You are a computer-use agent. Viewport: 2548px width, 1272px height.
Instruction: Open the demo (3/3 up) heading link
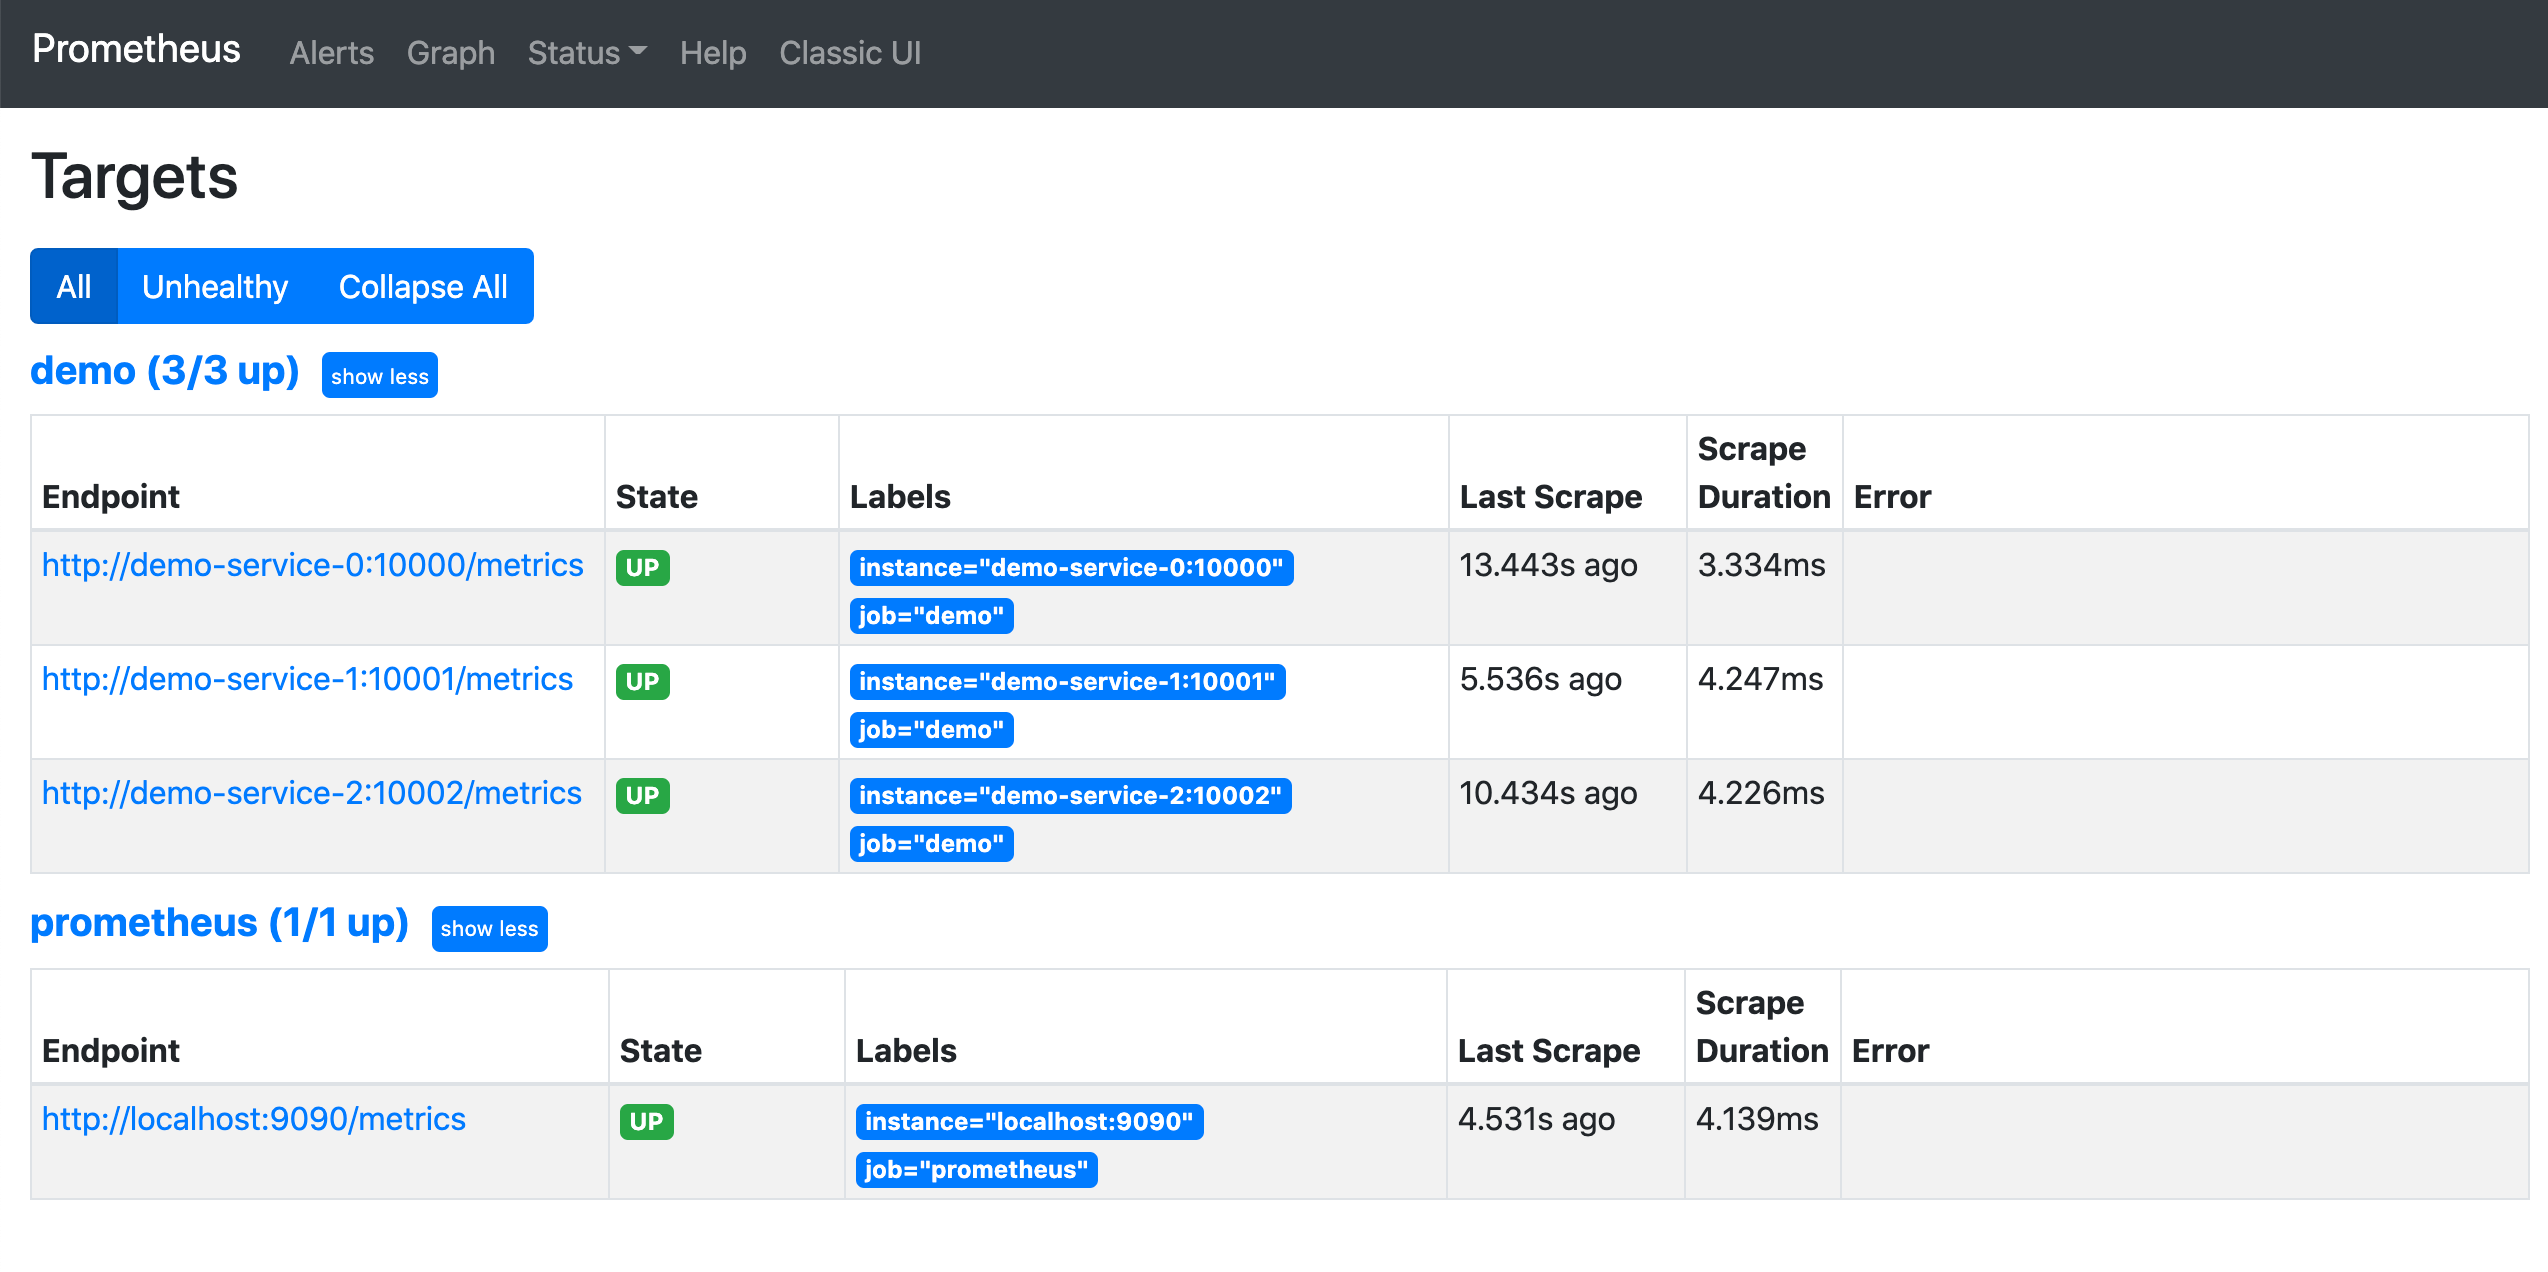tap(165, 371)
